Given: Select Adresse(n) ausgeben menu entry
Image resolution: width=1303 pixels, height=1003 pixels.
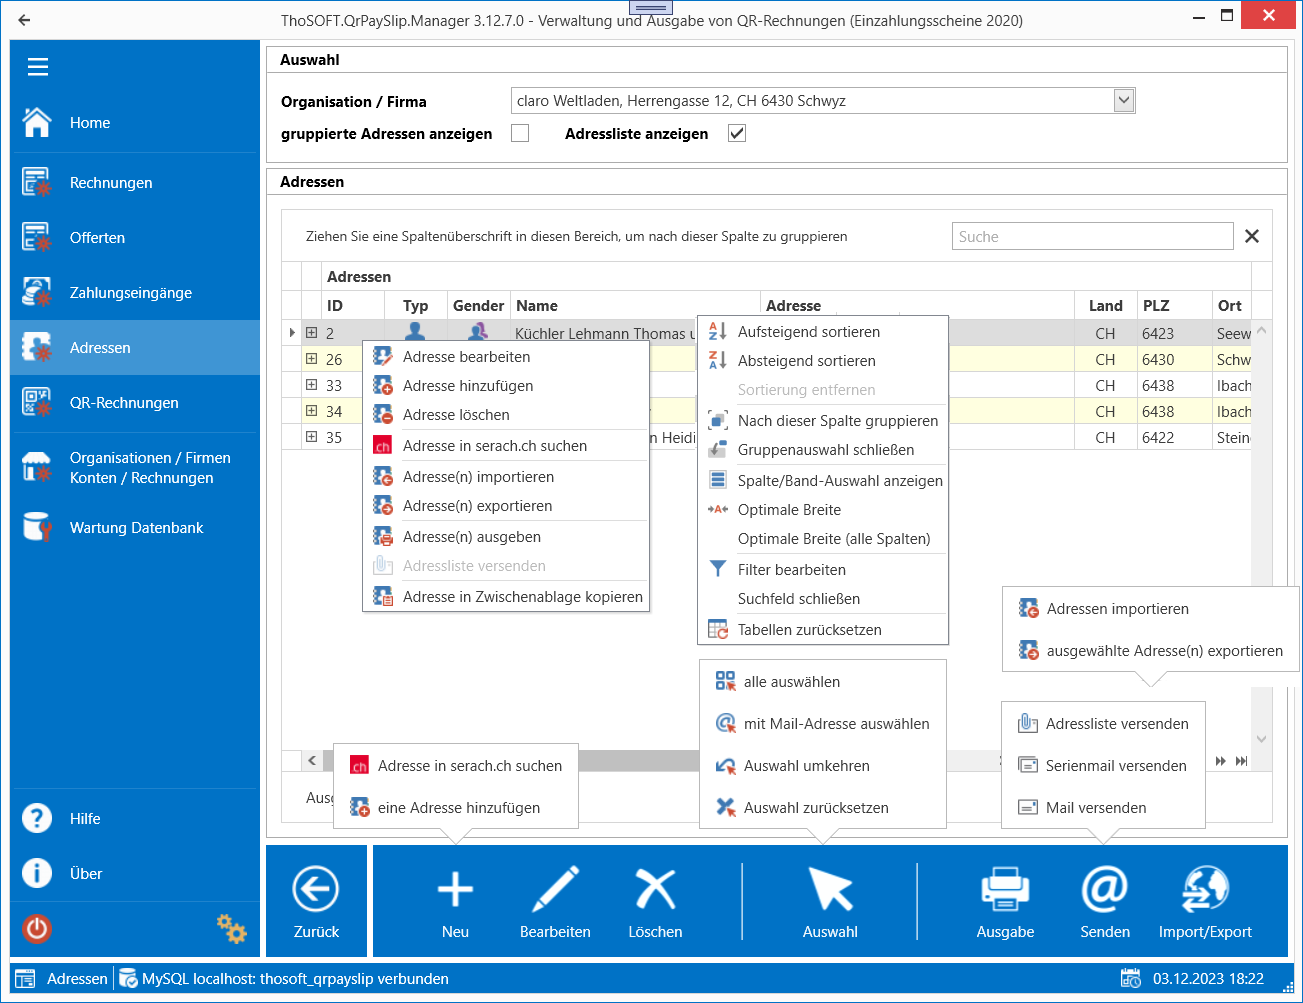Looking at the screenshot, I should click(x=506, y=537).
